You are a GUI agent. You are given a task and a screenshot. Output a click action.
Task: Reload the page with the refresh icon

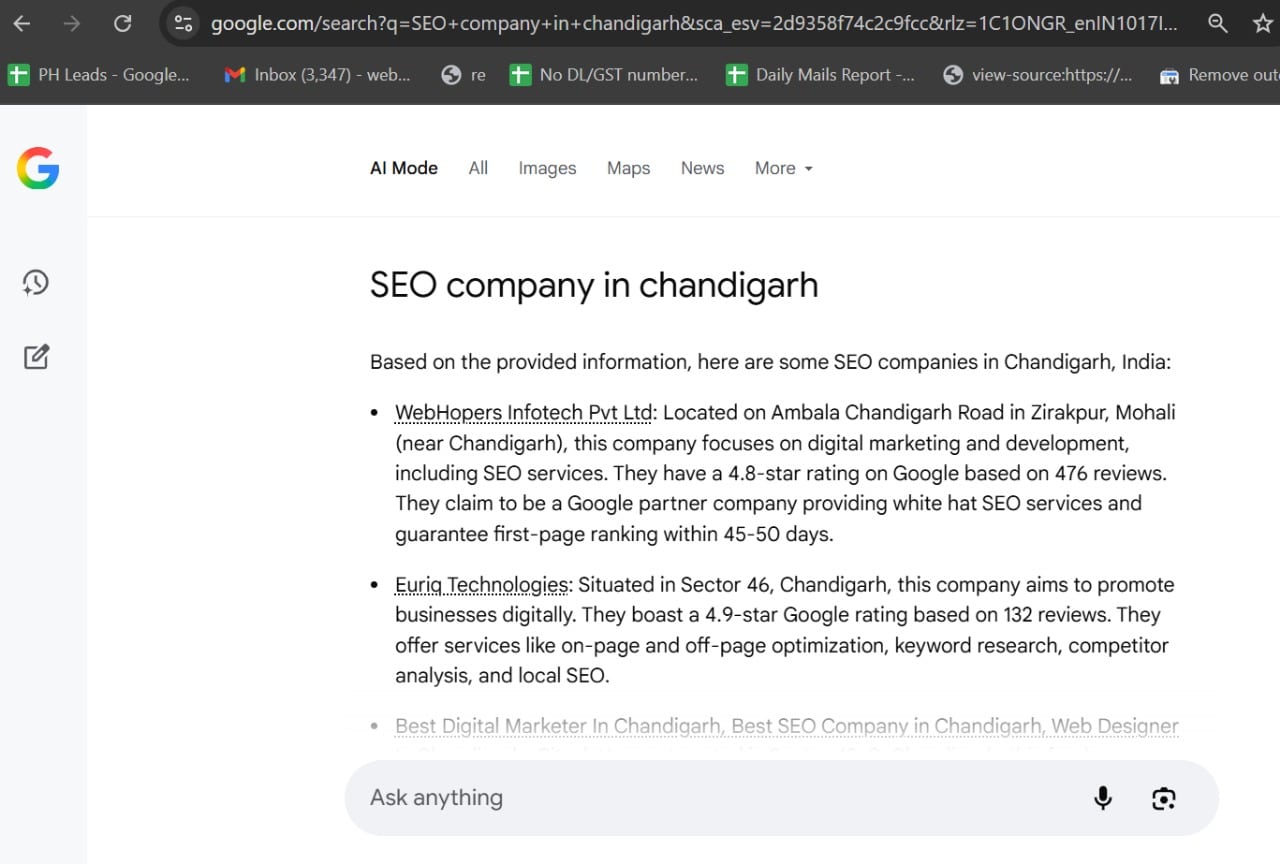[122, 23]
